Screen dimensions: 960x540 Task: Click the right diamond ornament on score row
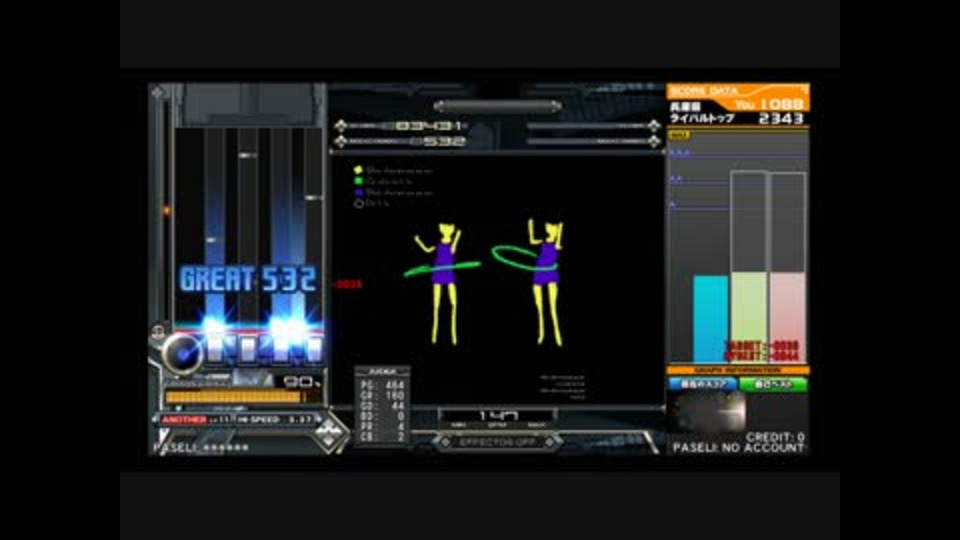pos(654,126)
